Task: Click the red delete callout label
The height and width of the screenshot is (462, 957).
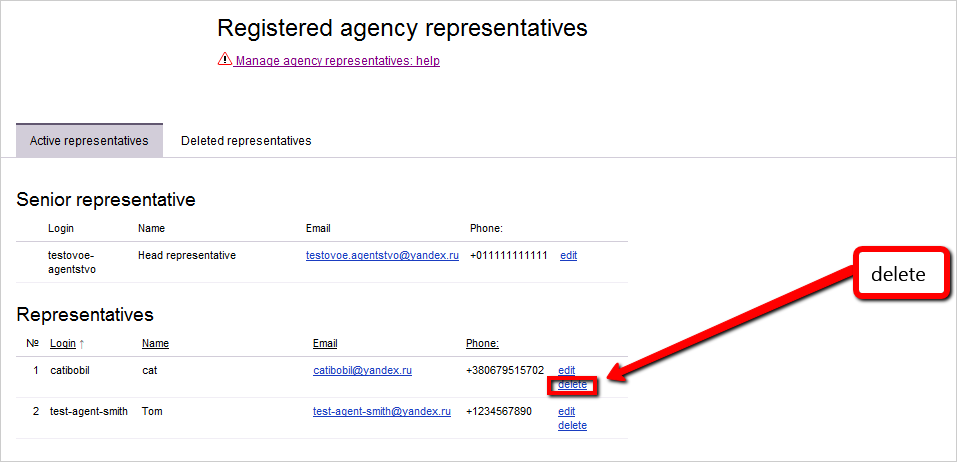Action: click(x=898, y=273)
